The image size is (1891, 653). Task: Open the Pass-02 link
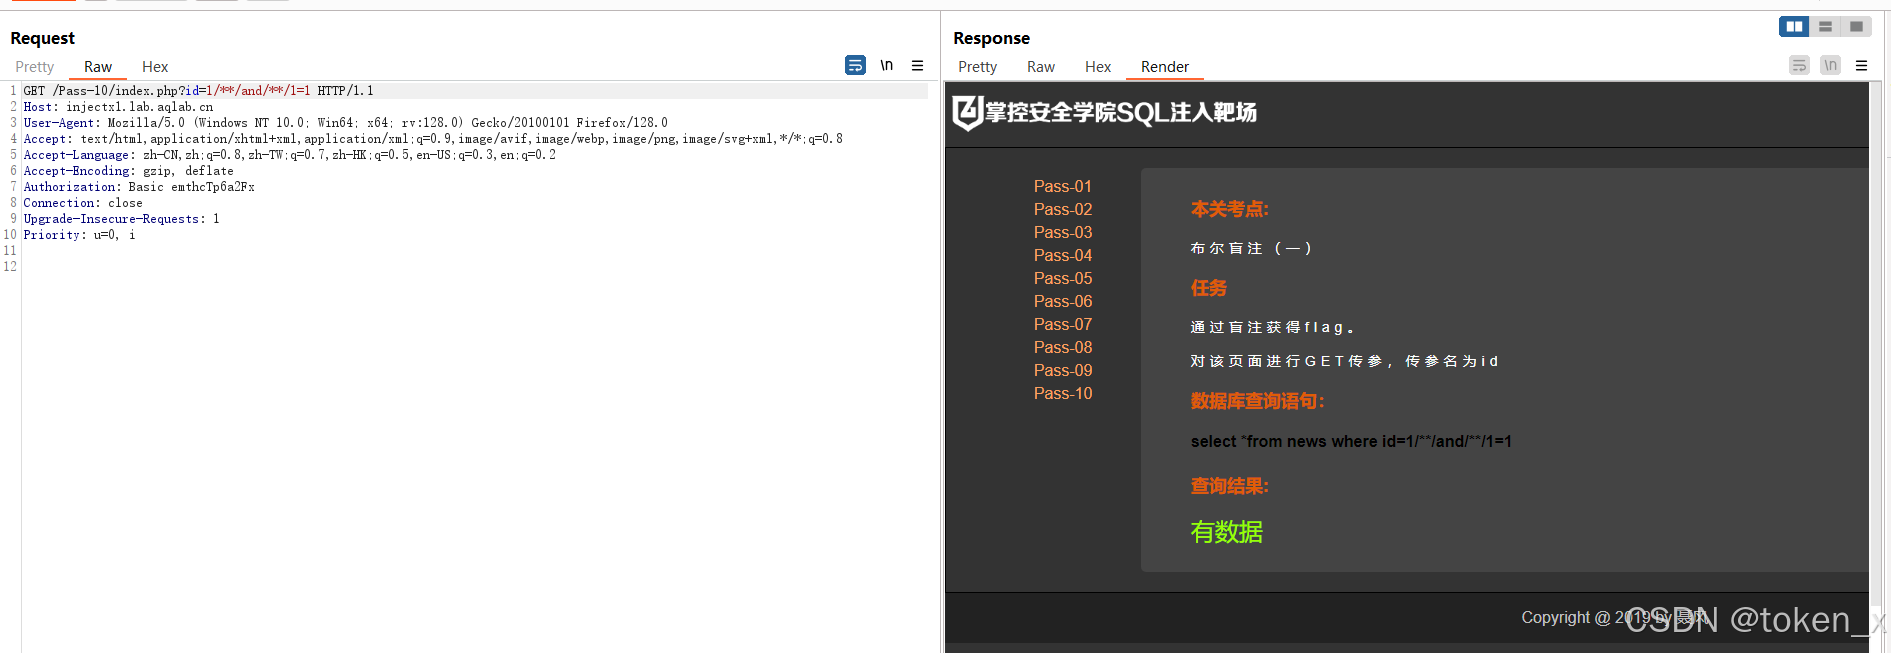(1063, 209)
